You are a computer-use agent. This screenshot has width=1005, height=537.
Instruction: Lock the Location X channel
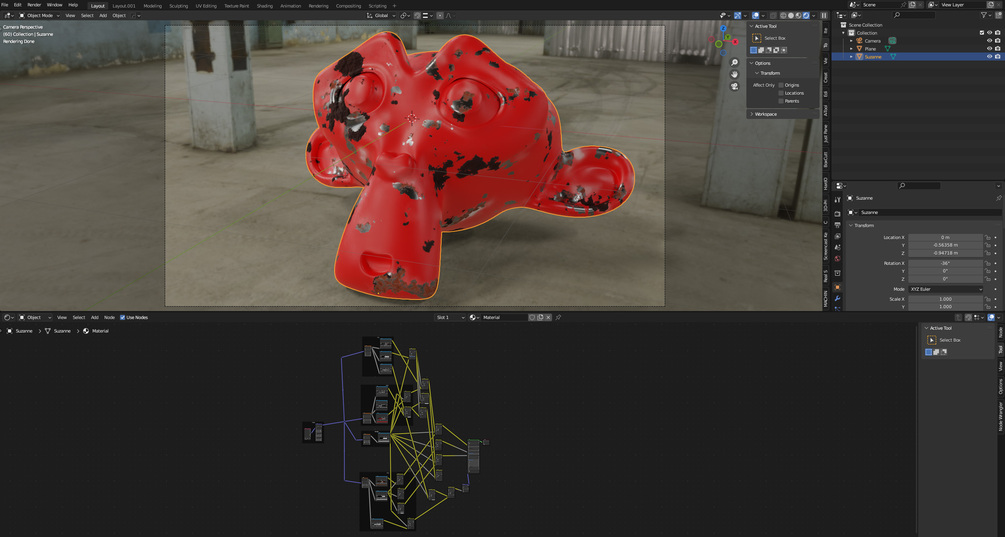point(988,237)
